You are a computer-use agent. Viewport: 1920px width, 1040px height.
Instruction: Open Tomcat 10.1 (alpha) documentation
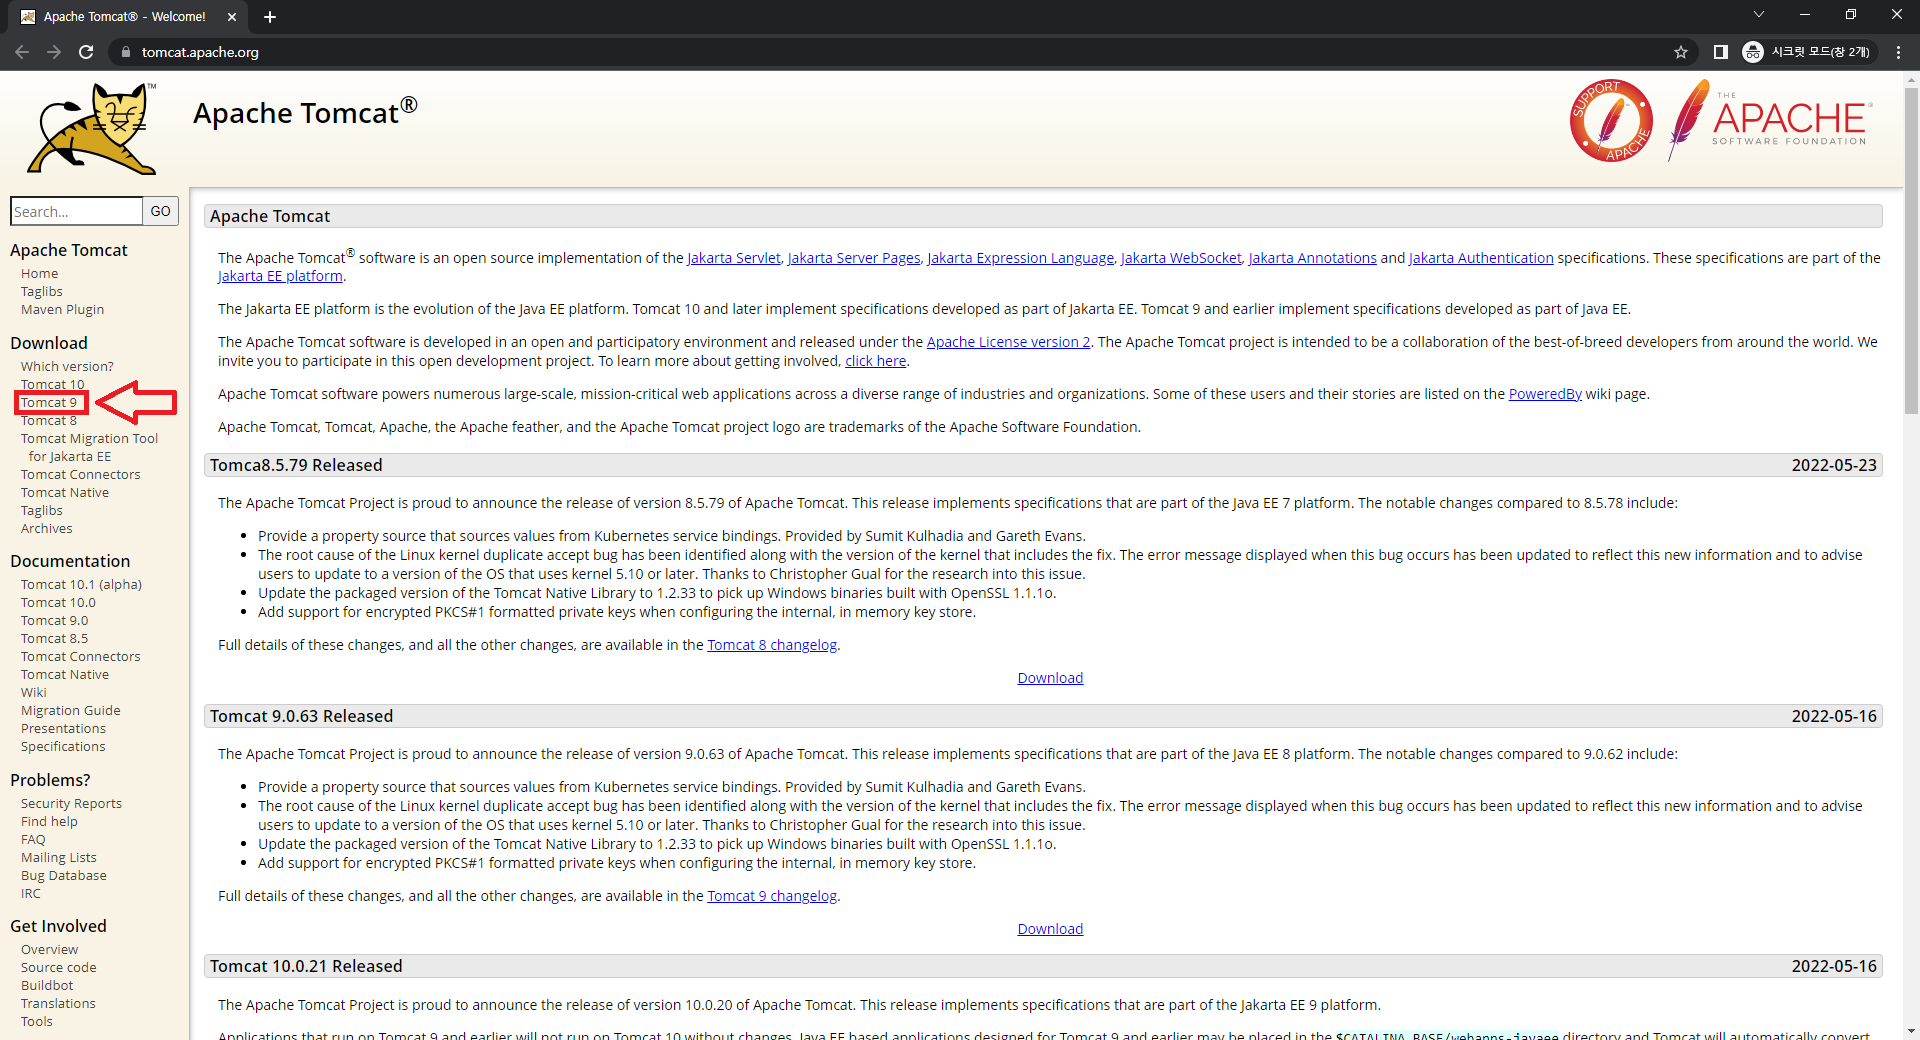[81, 584]
